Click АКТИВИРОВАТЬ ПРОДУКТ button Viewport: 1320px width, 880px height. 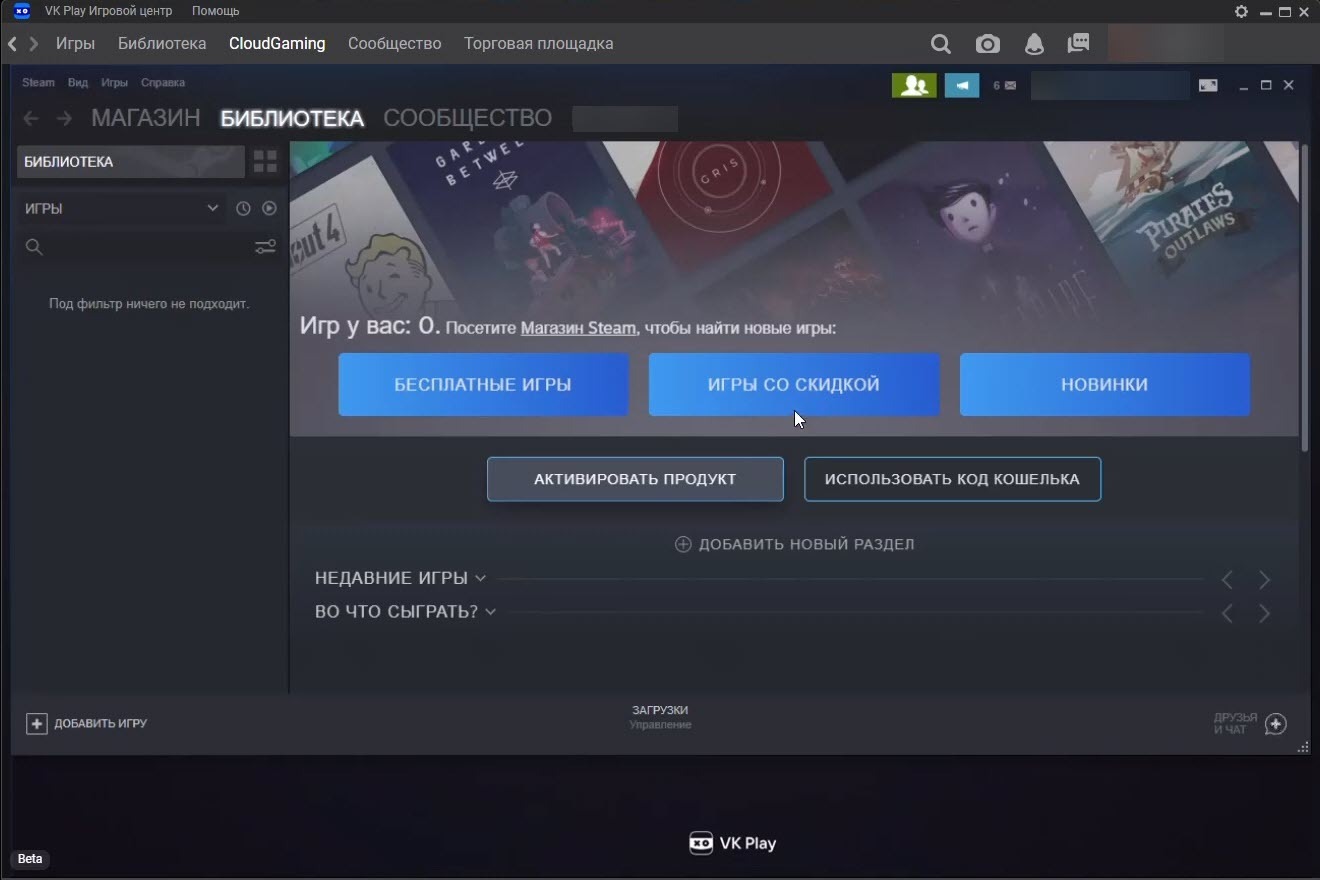coord(635,479)
